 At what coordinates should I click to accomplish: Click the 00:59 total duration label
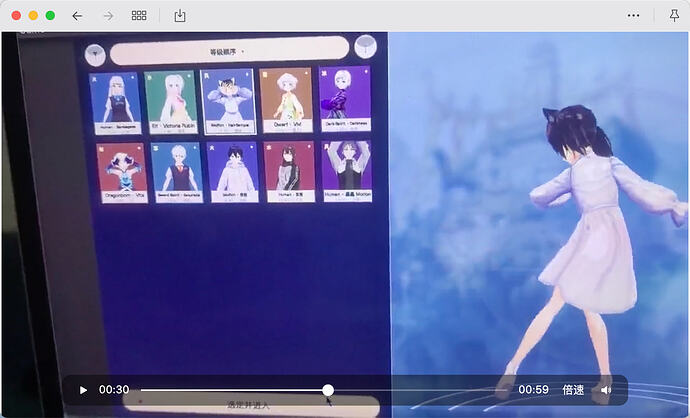(x=533, y=390)
